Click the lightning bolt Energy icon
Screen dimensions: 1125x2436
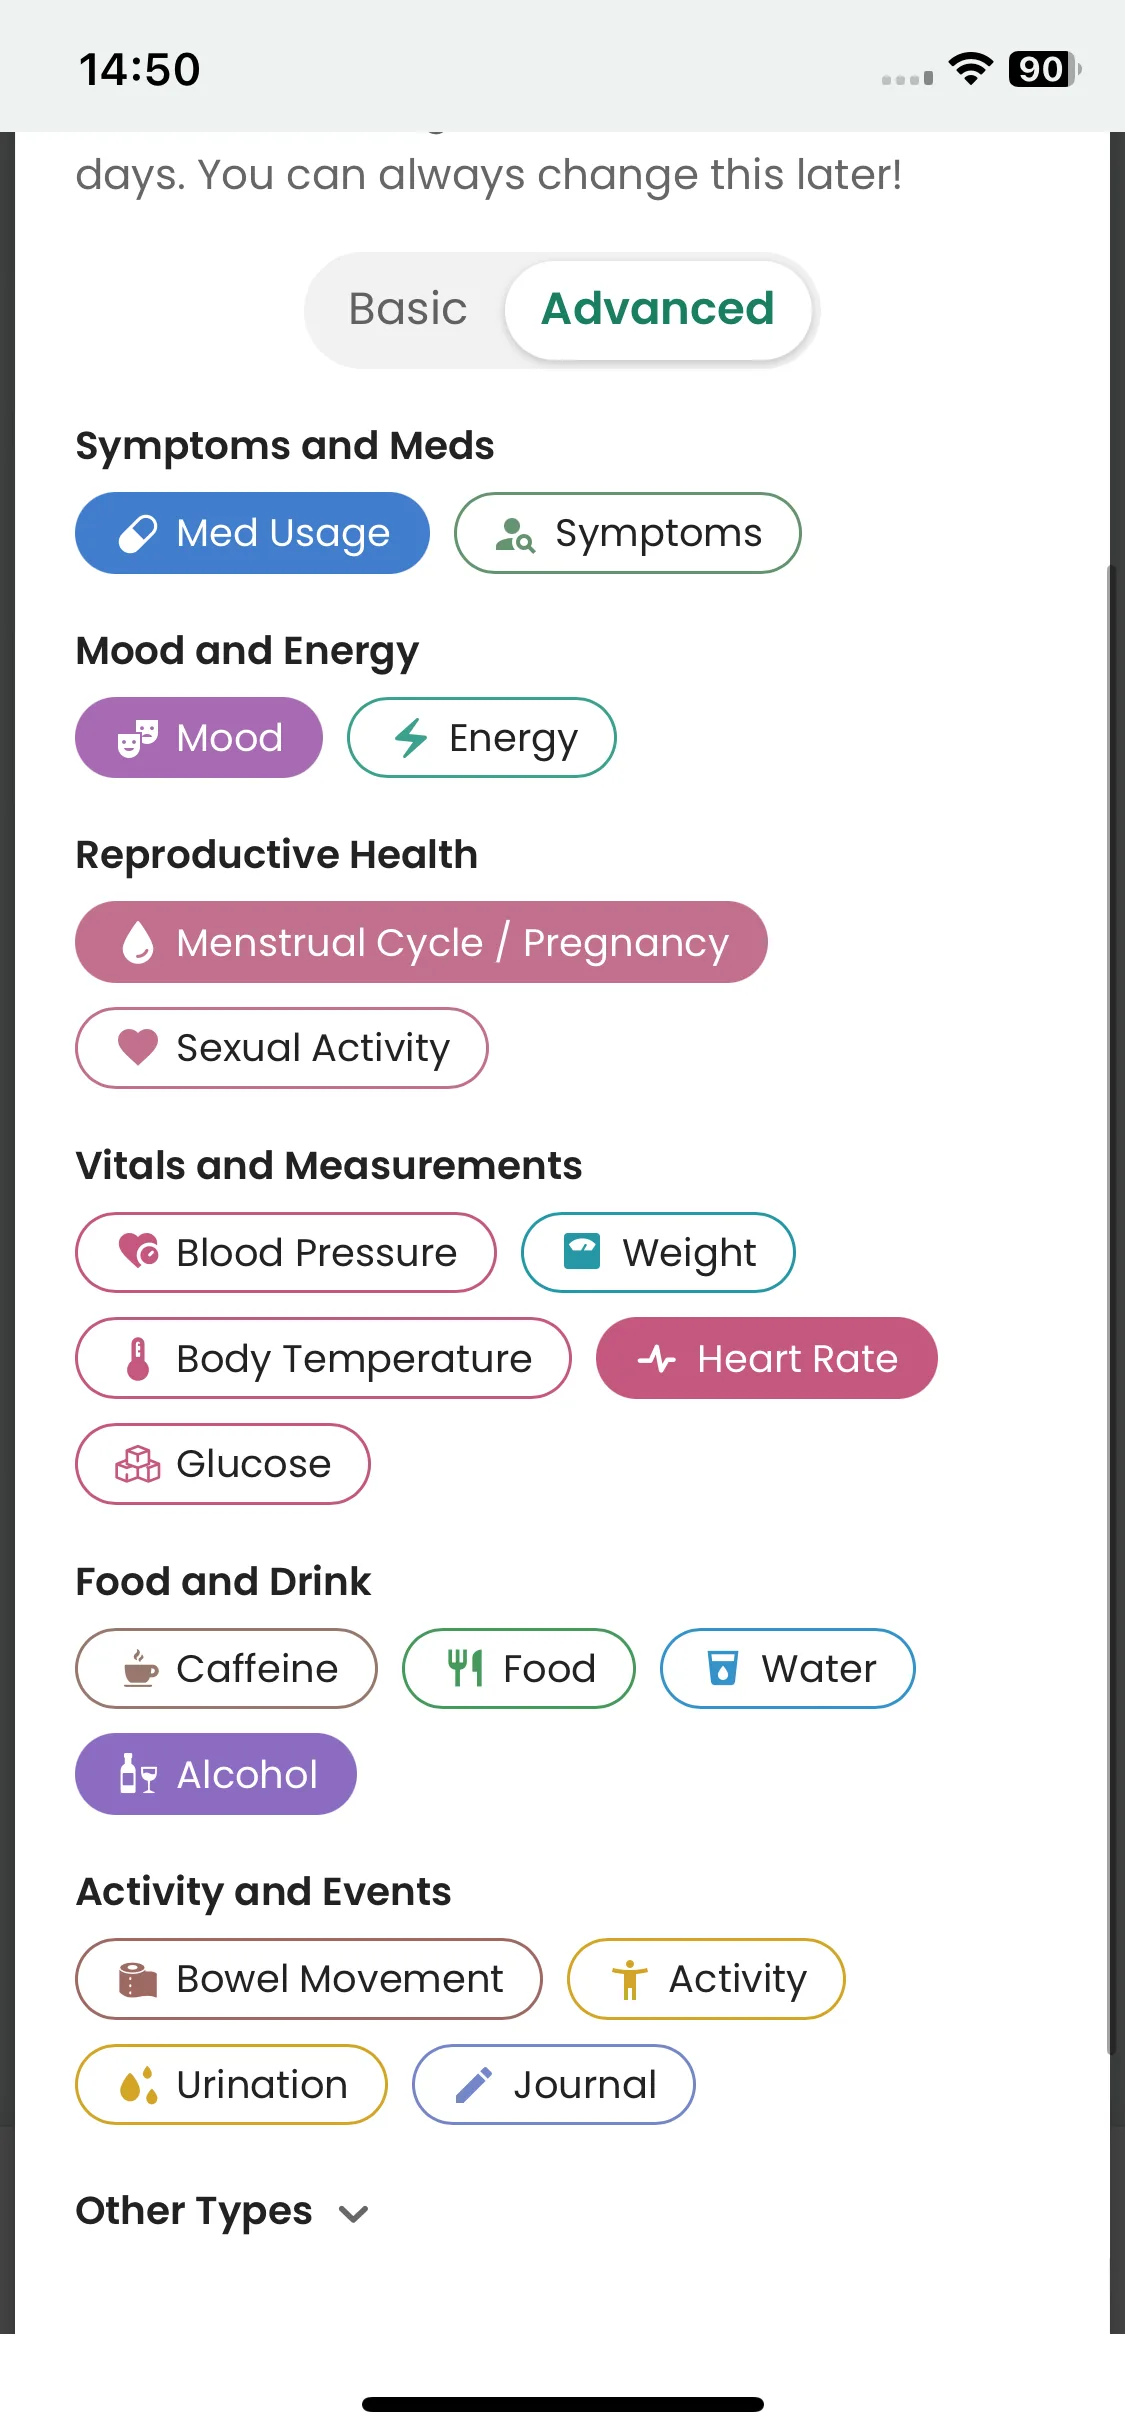click(x=411, y=739)
